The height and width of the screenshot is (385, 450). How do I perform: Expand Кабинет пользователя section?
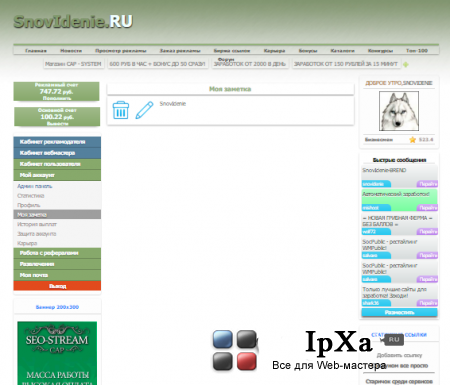57,164
